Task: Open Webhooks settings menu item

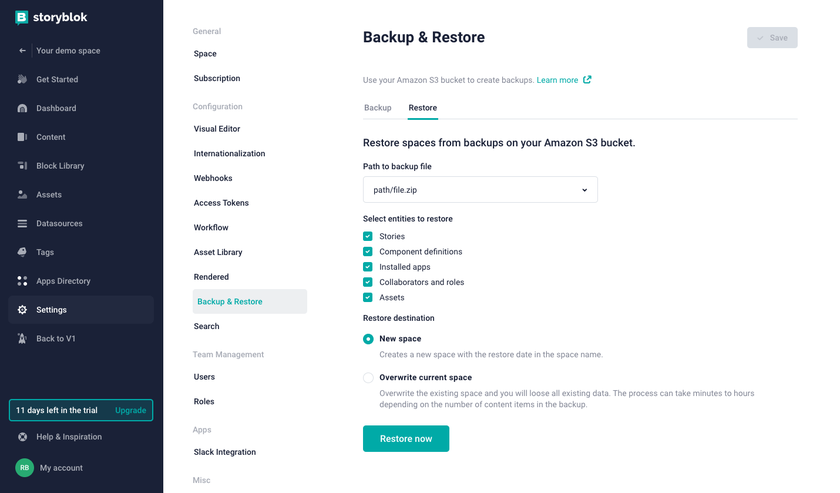Action: click(213, 178)
